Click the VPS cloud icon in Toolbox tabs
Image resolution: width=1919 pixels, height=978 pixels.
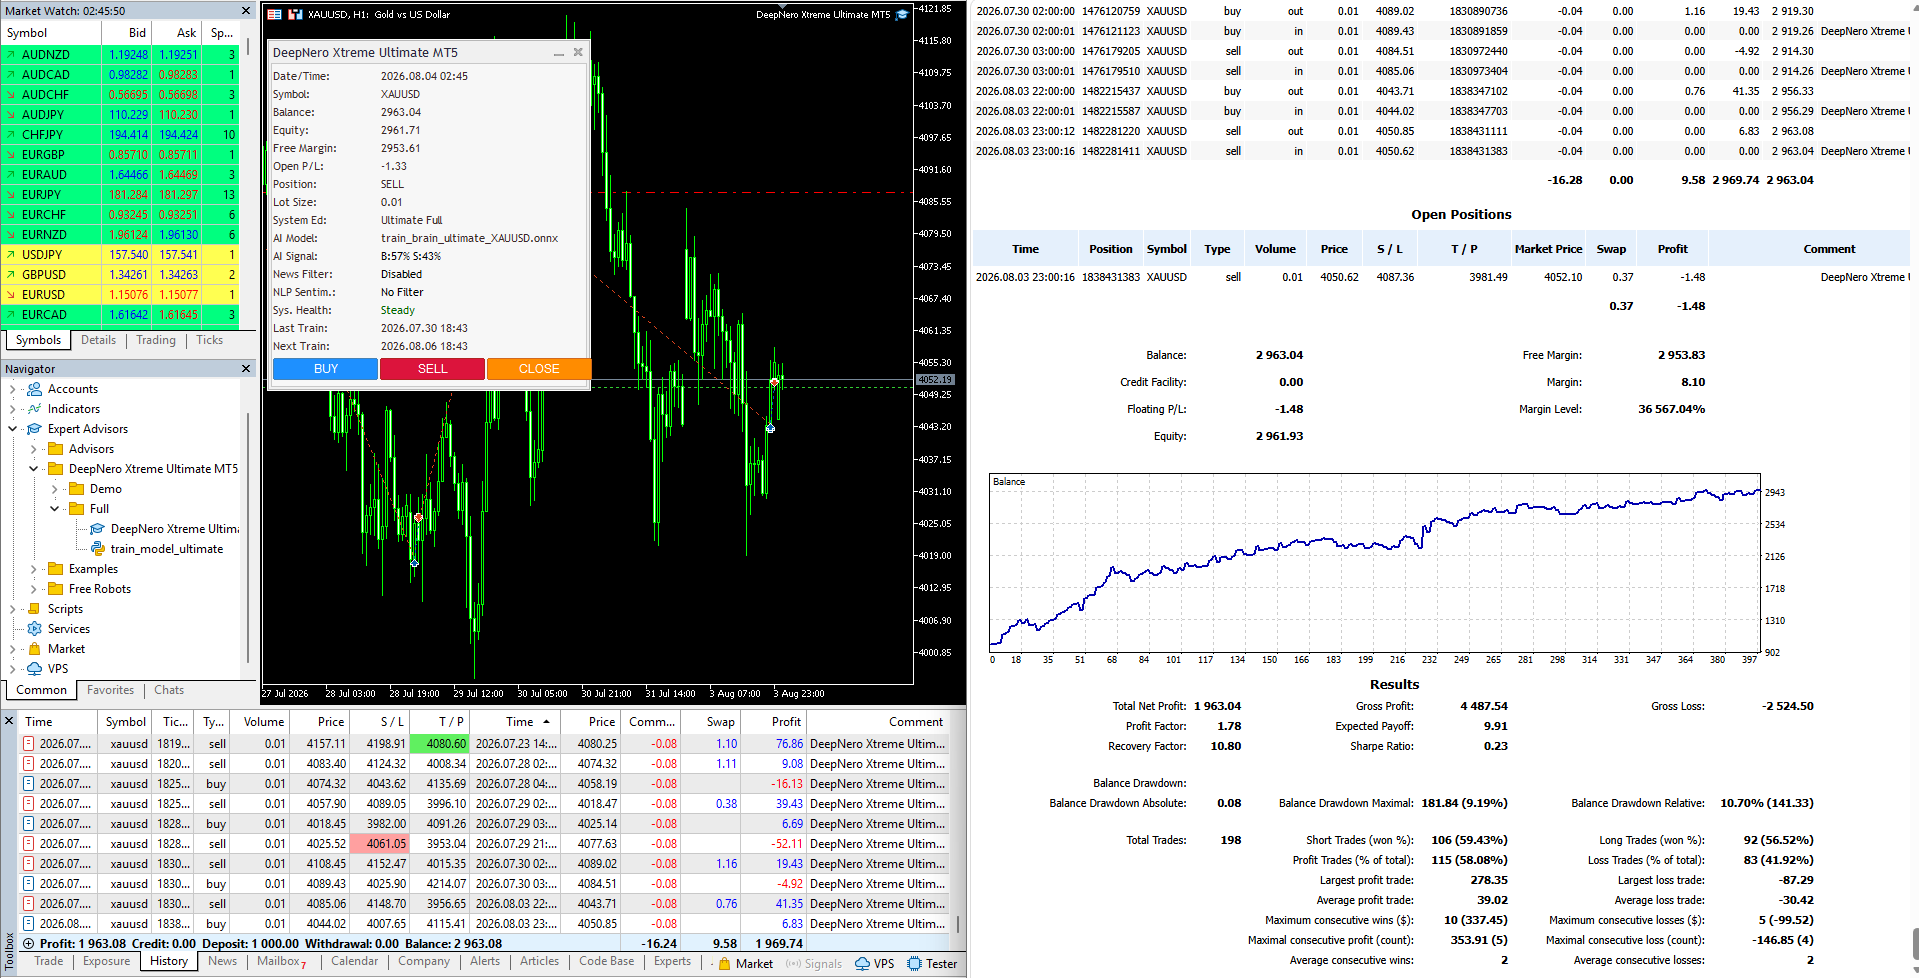click(862, 964)
